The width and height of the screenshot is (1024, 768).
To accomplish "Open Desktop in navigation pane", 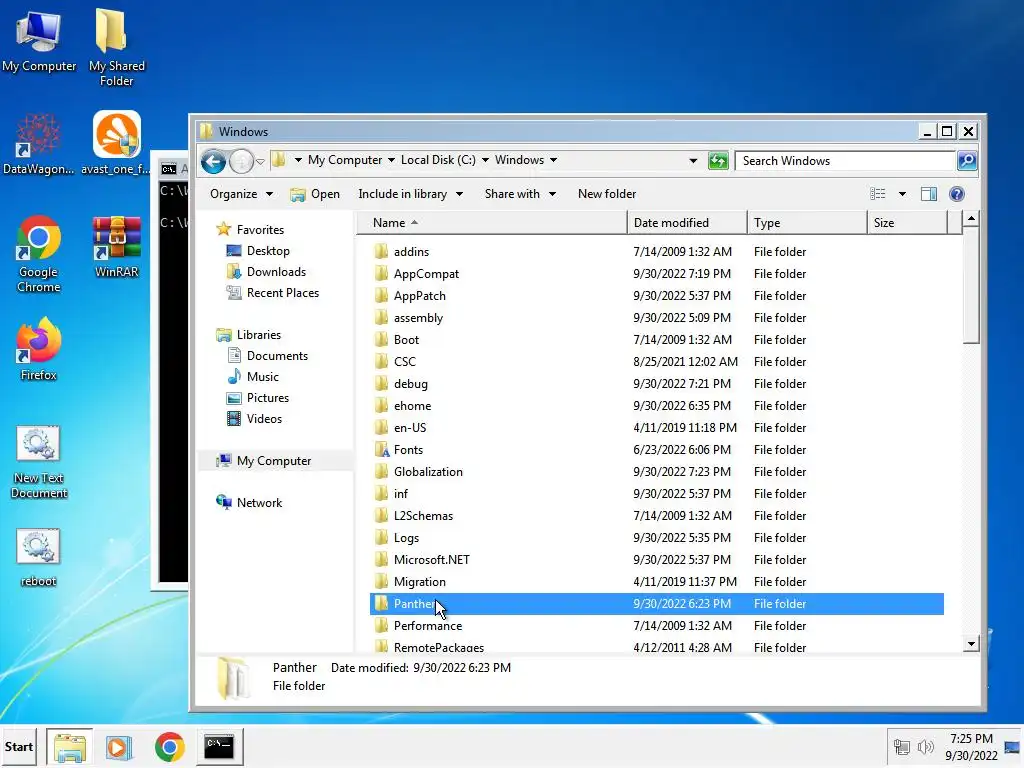I will [258, 251].
